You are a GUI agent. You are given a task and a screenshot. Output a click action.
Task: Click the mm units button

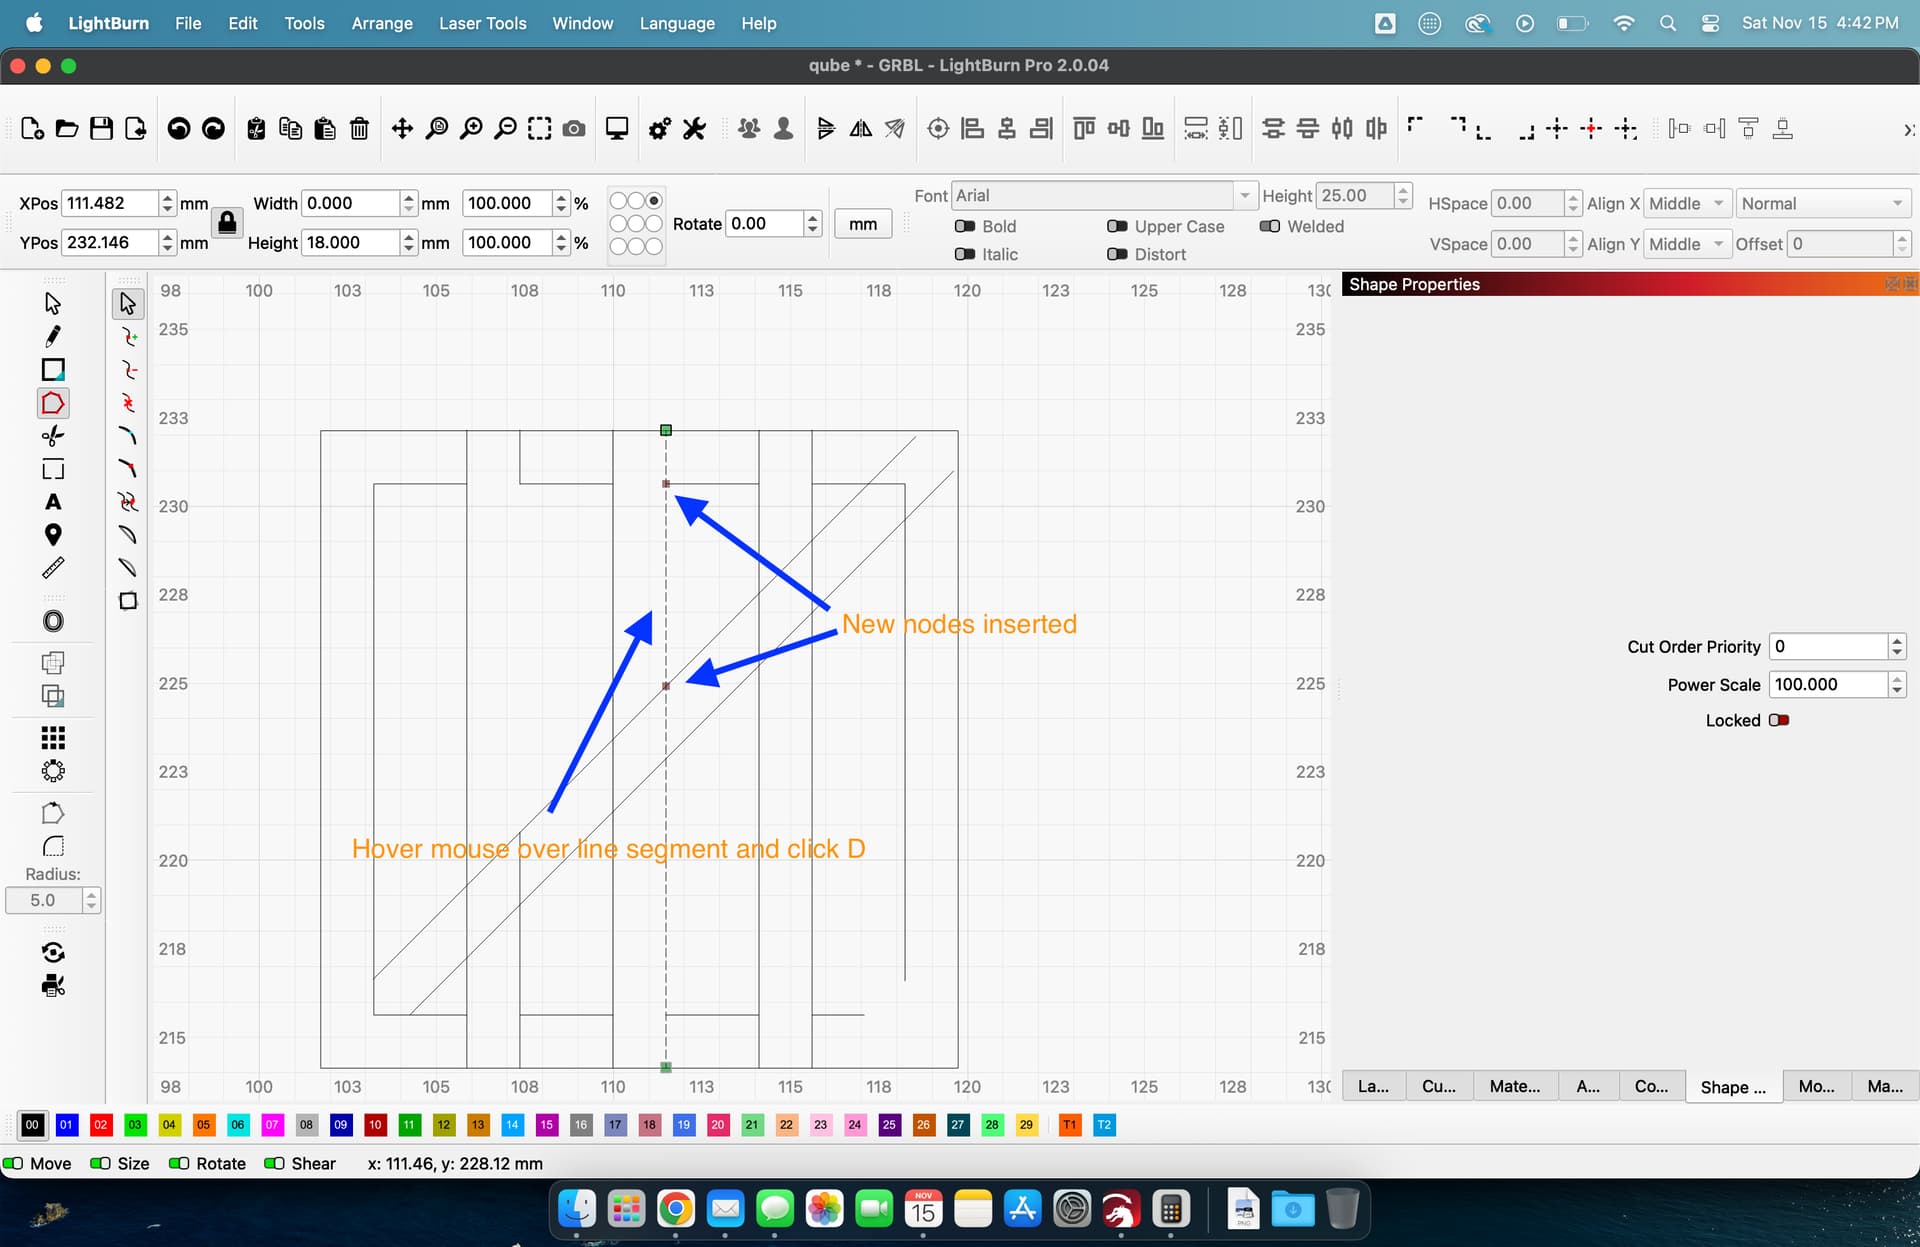pos(862,224)
